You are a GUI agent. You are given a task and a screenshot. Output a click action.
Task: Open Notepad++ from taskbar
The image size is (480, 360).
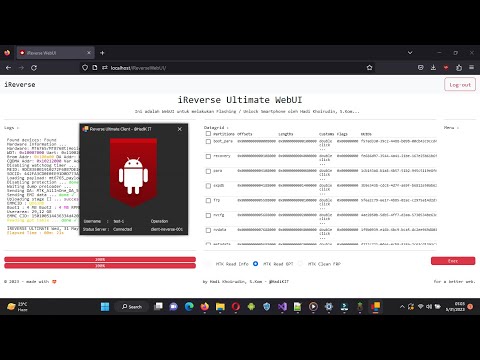coord(297,306)
